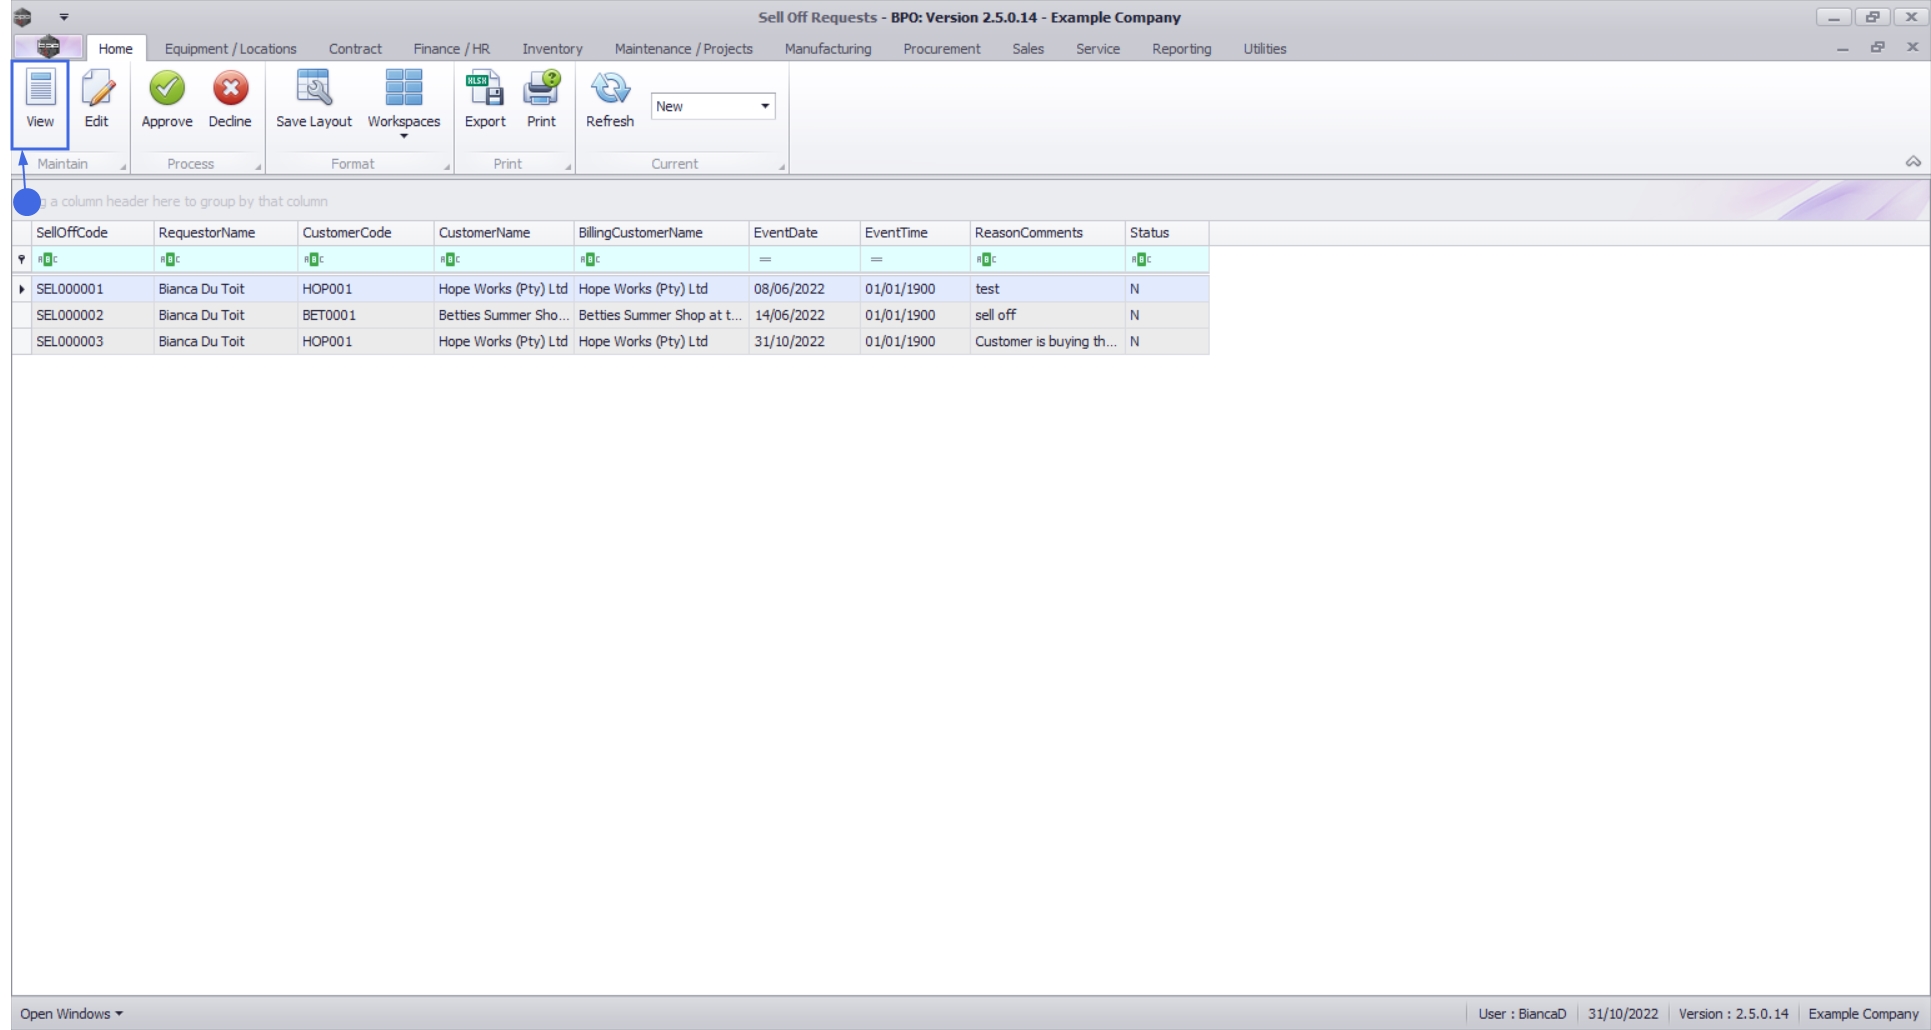The width and height of the screenshot is (1931, 1030).
Task: Select row SEL000002
Action: [610, 315]
